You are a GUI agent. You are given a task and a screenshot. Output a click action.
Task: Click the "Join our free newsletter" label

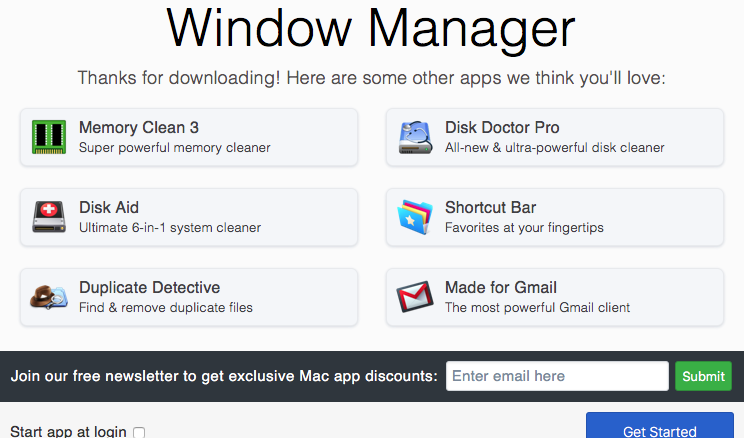(224, 376)
